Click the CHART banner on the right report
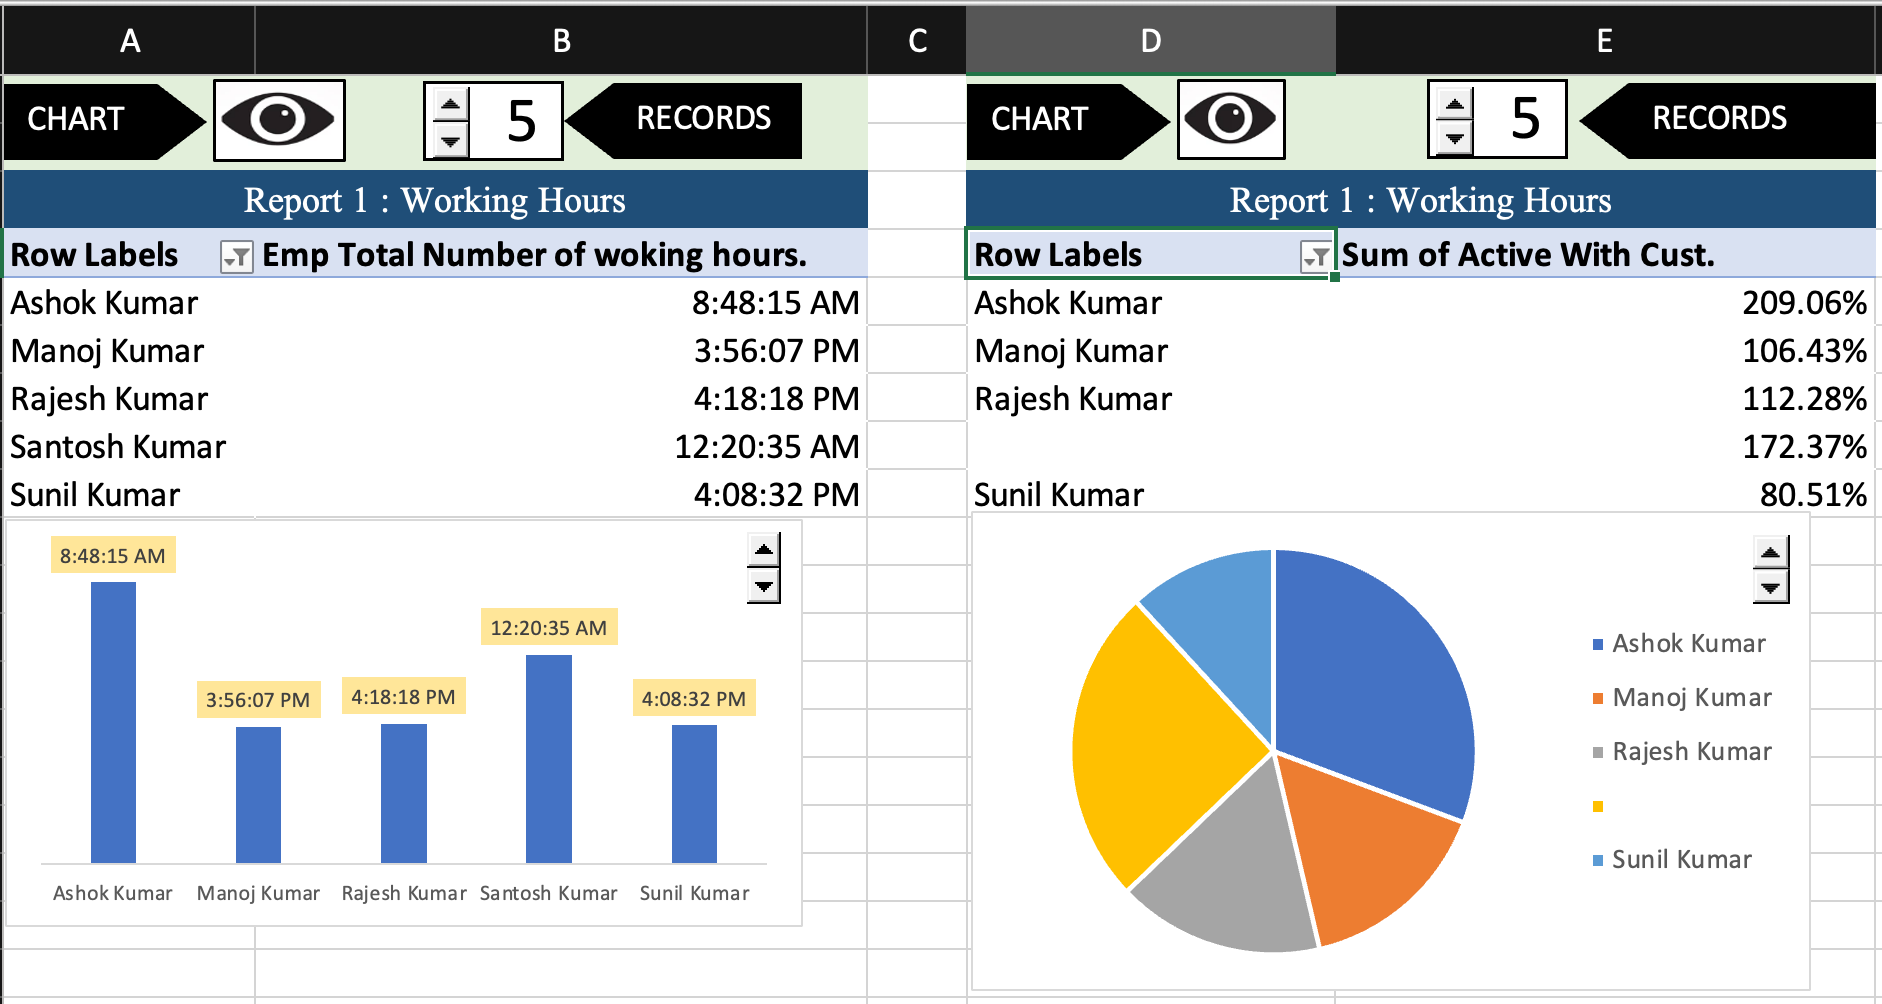The width and height of the screenshot is (1882, 1004). pos(1040,119)
